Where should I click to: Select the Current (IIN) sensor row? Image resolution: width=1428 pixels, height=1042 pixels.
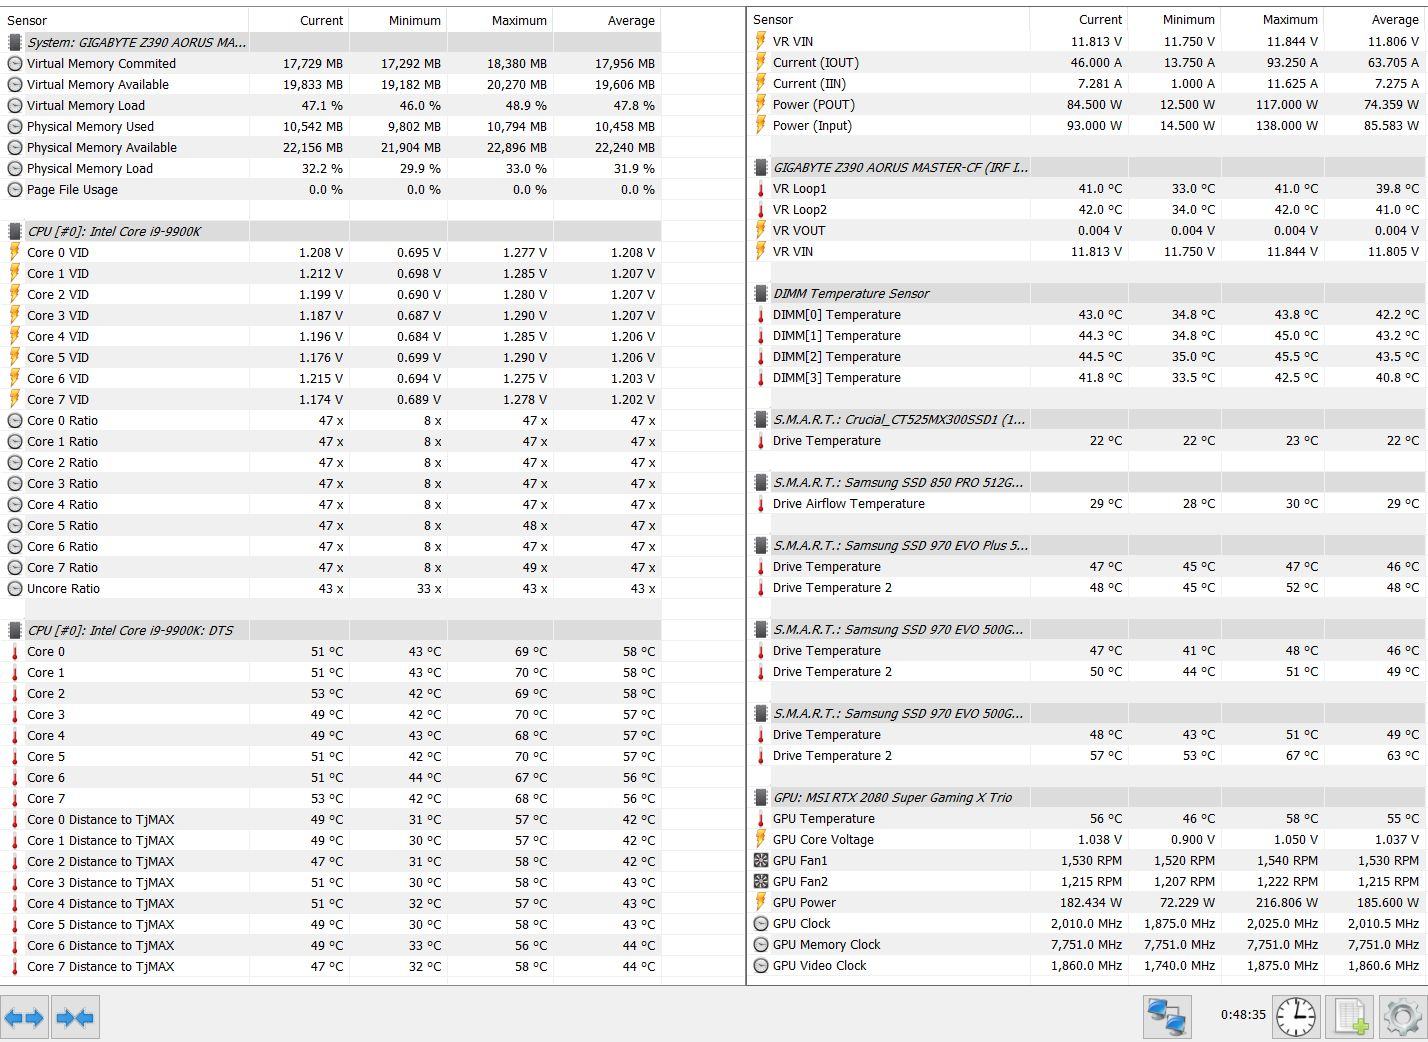point(1088,84)
